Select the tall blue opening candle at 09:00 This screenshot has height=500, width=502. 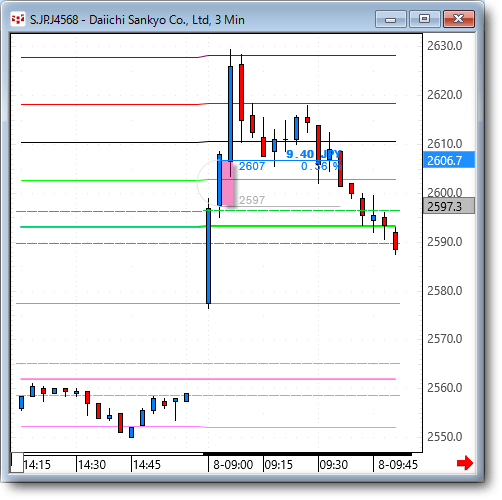(x=209, y=256)
